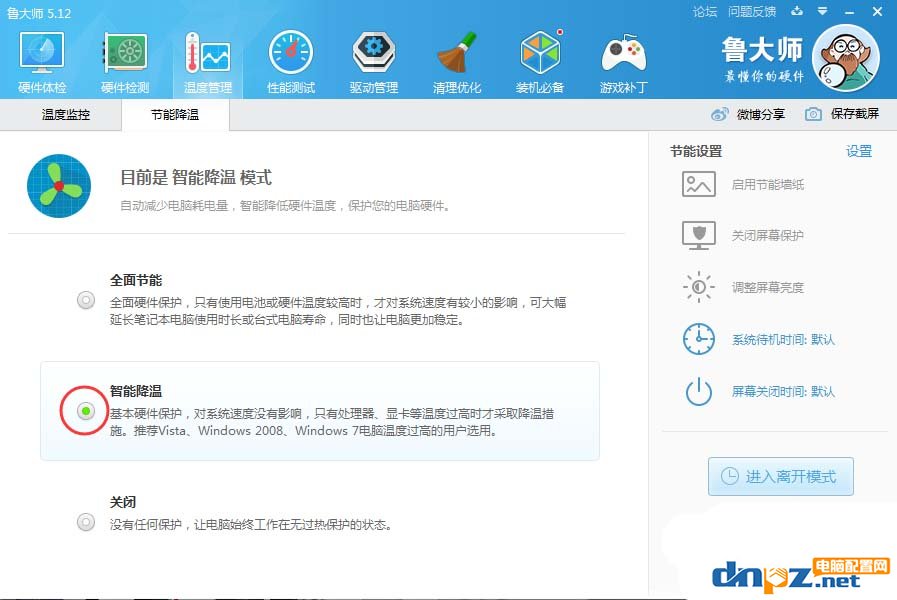The image size is (897, 600).
Task: Select the 温度管理 thermometer icon
Action: 208,53
